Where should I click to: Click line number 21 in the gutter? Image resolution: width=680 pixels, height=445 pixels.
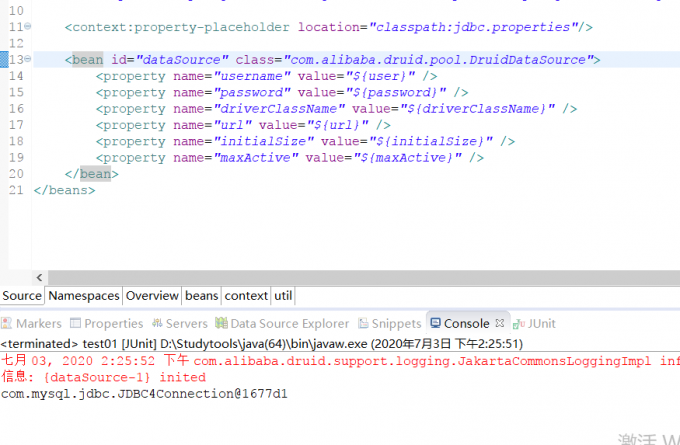tap(16, 190)
